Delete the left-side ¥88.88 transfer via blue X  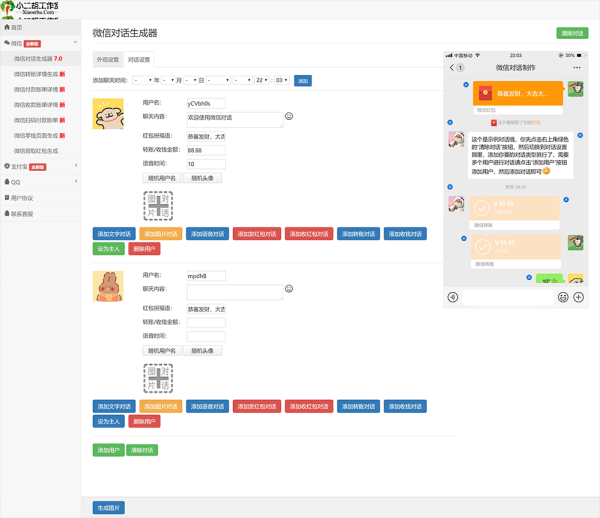click(x=566, y=200)
